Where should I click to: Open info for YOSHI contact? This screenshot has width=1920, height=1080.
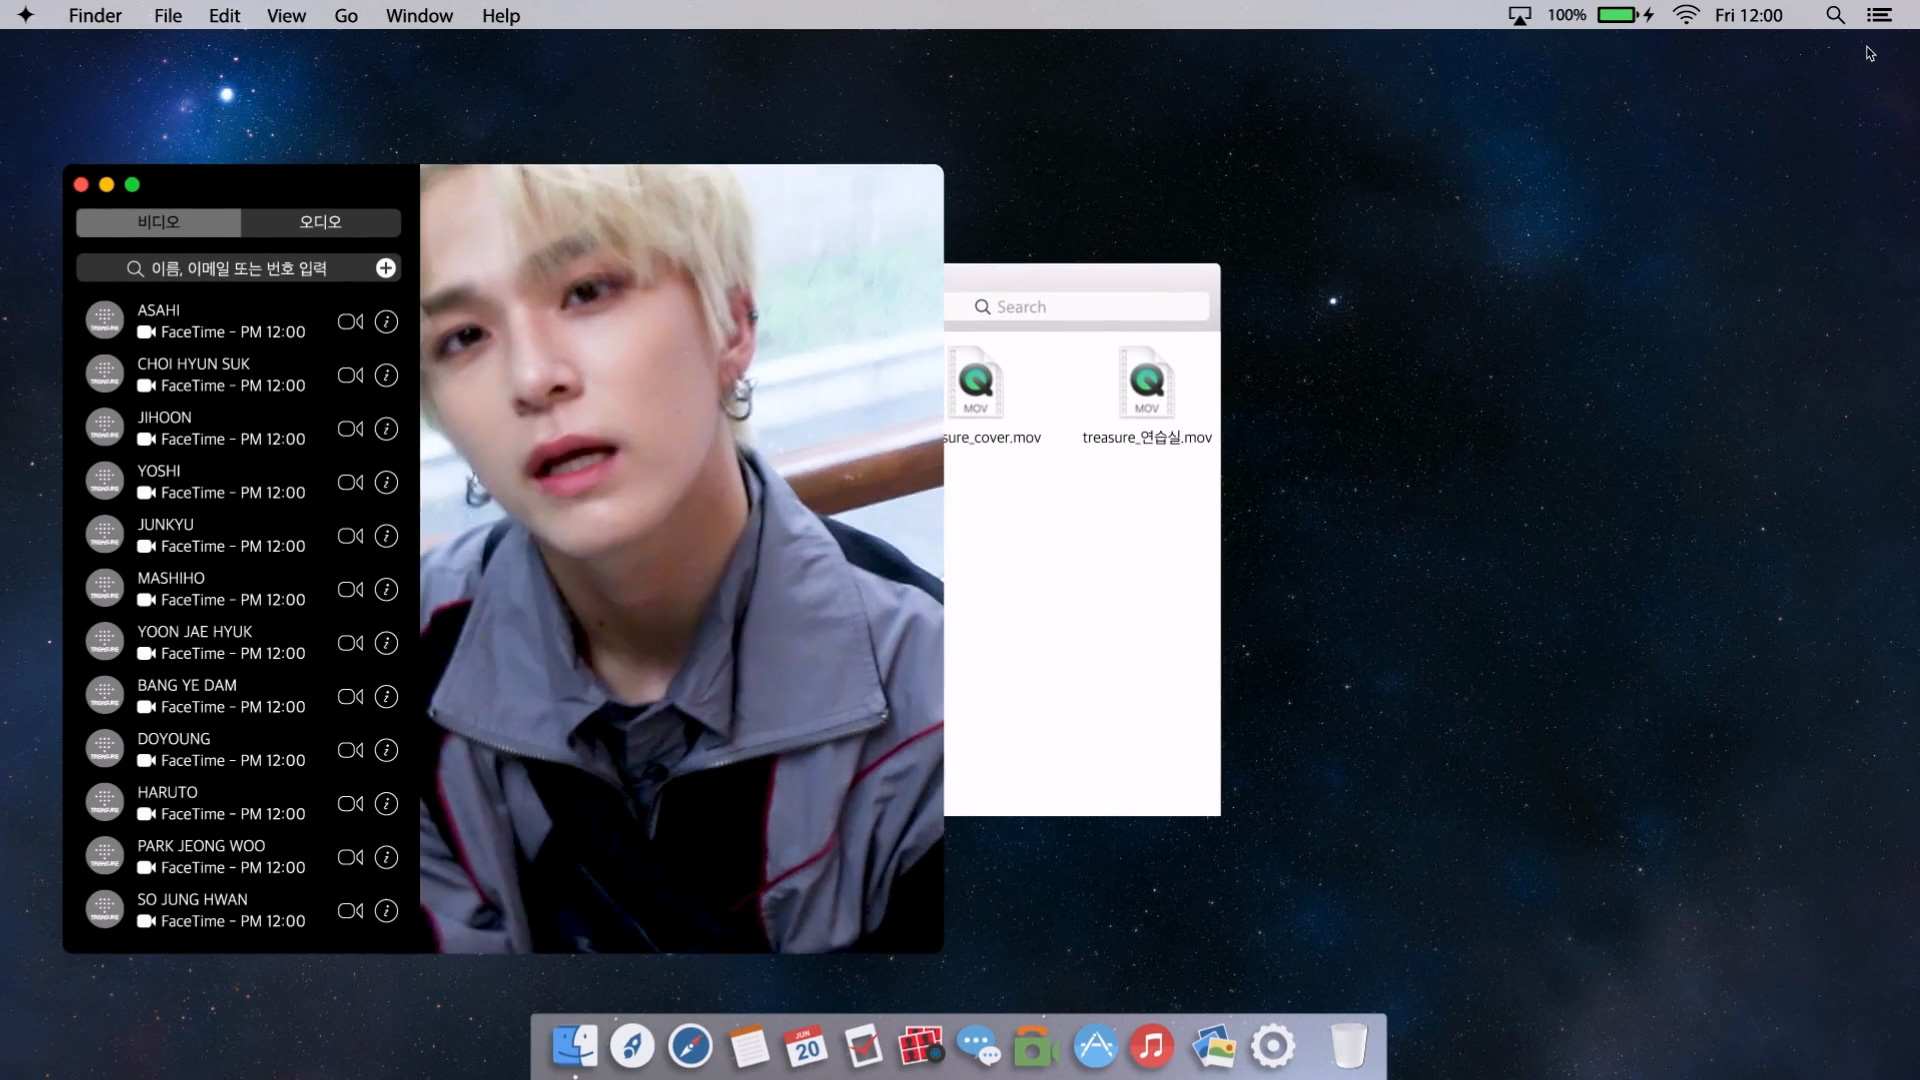coord(386,483)
